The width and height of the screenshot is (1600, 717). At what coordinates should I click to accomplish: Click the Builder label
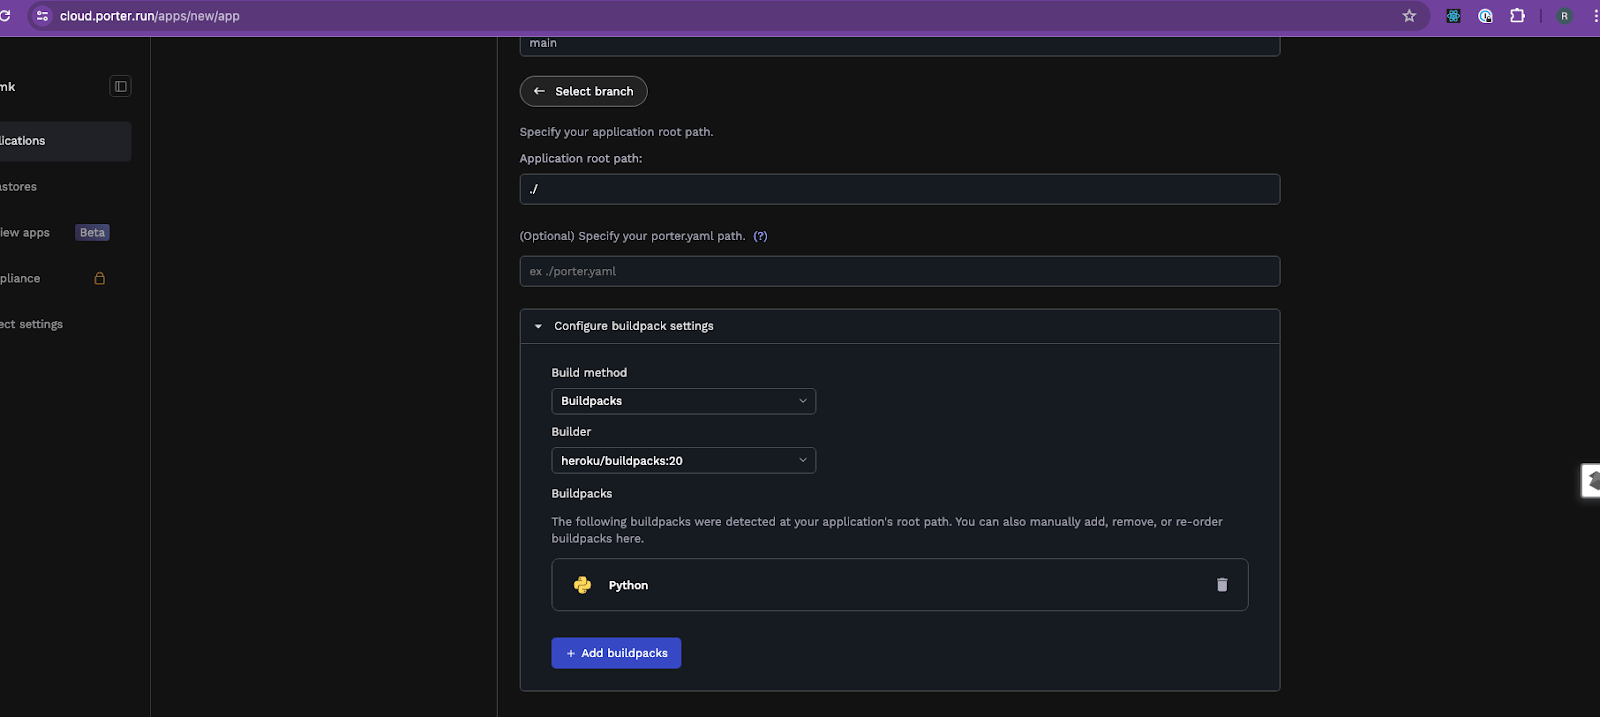click(x=571, y=432)
